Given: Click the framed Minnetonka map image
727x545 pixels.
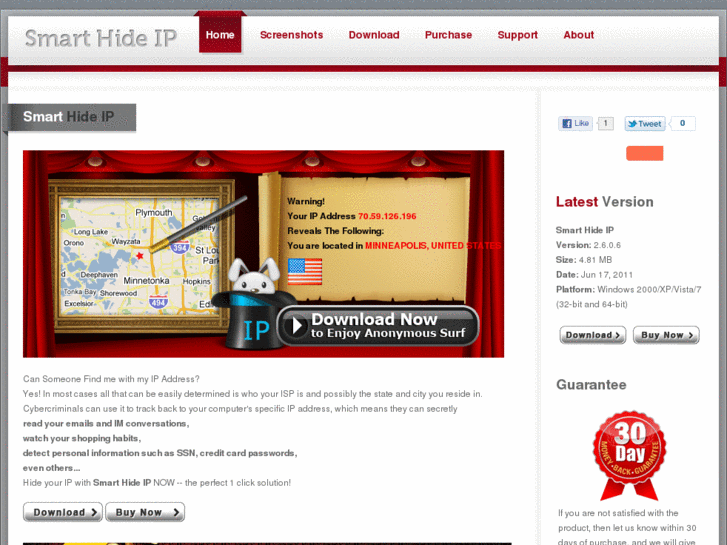Looking at the screenshot, I should point(141,256).
